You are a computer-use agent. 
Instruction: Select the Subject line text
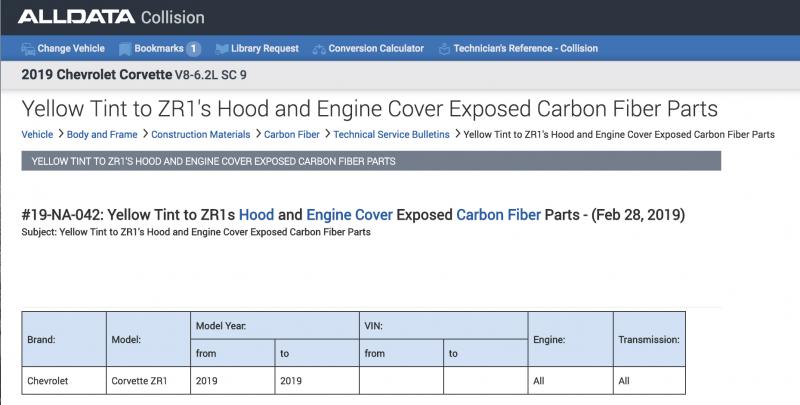click(196, 232)
